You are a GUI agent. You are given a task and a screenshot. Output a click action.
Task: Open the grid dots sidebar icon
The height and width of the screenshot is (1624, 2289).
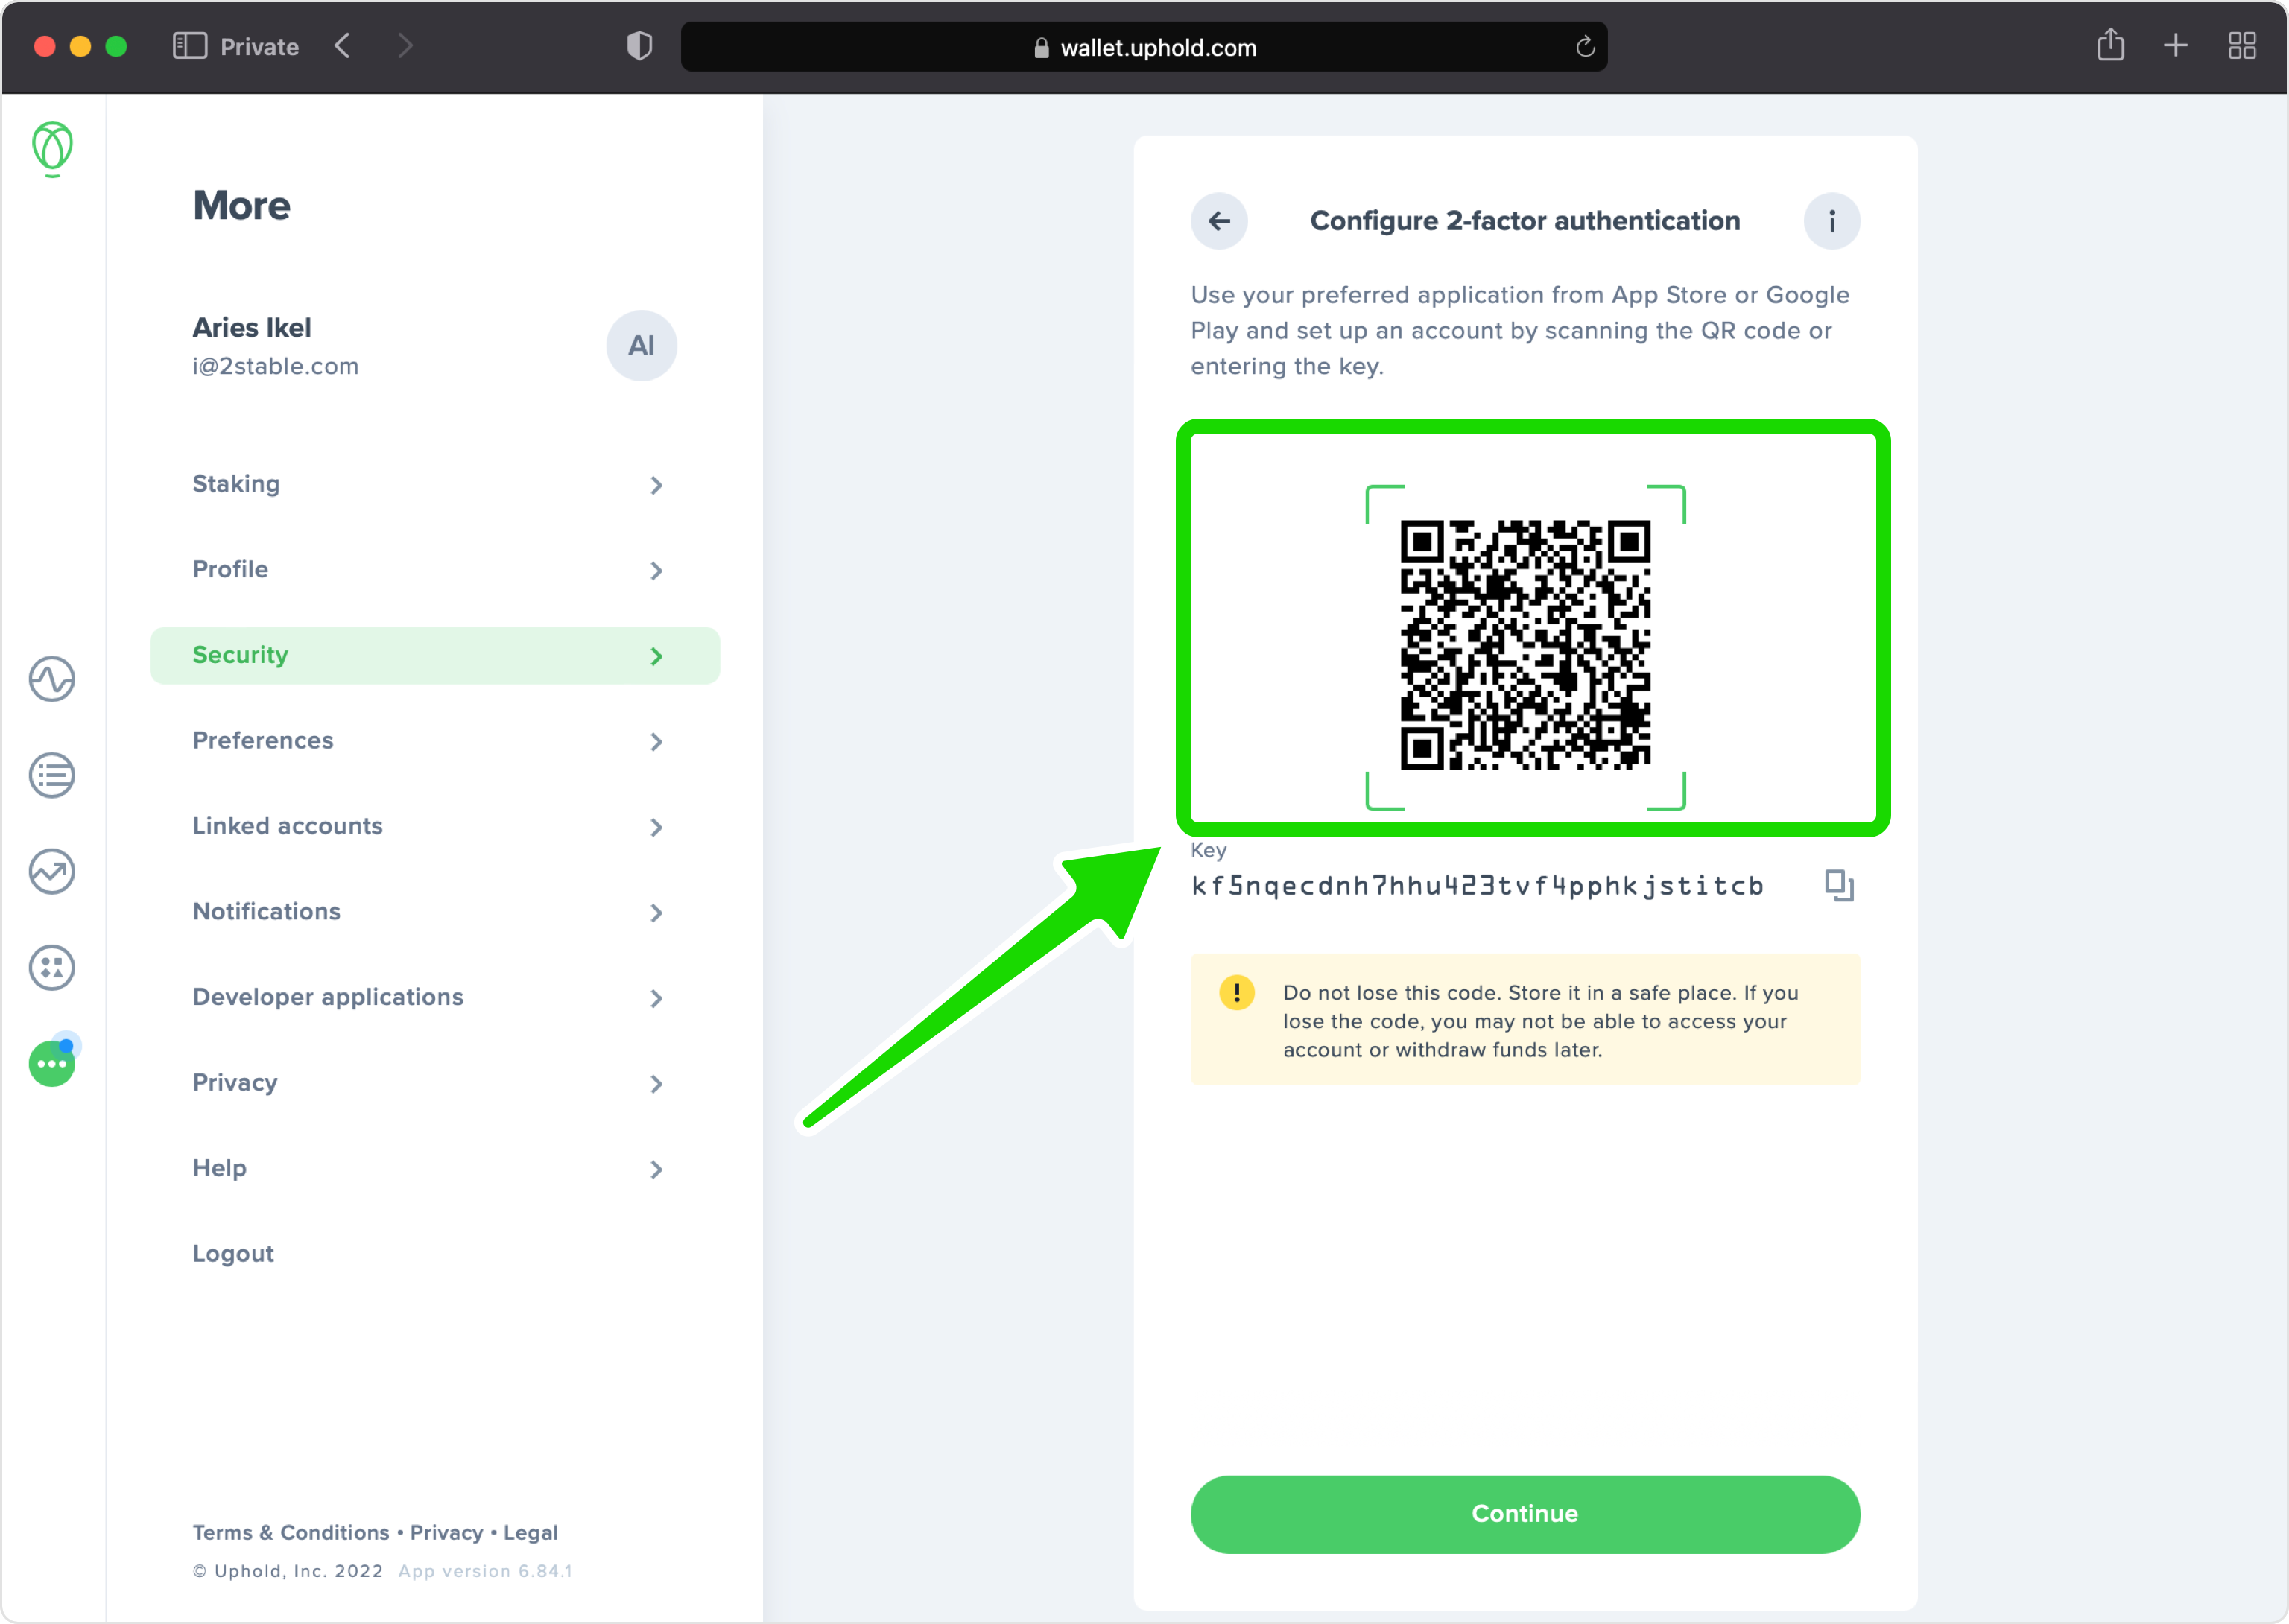52,968
